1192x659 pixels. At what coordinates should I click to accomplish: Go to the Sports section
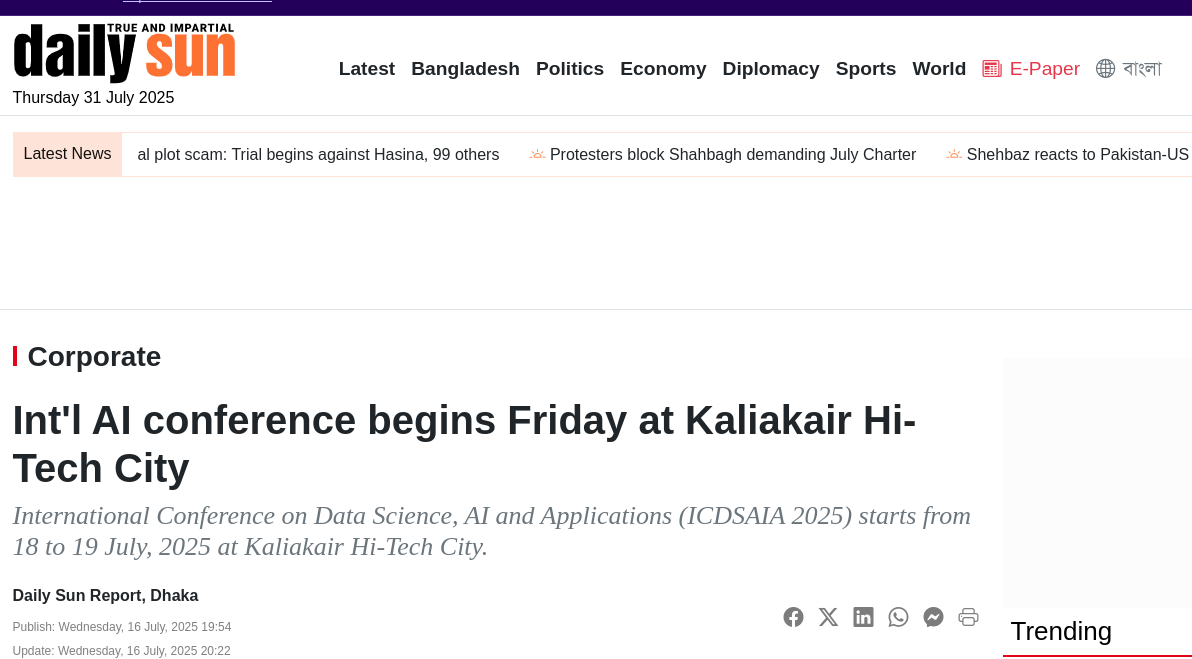point(866,69)
